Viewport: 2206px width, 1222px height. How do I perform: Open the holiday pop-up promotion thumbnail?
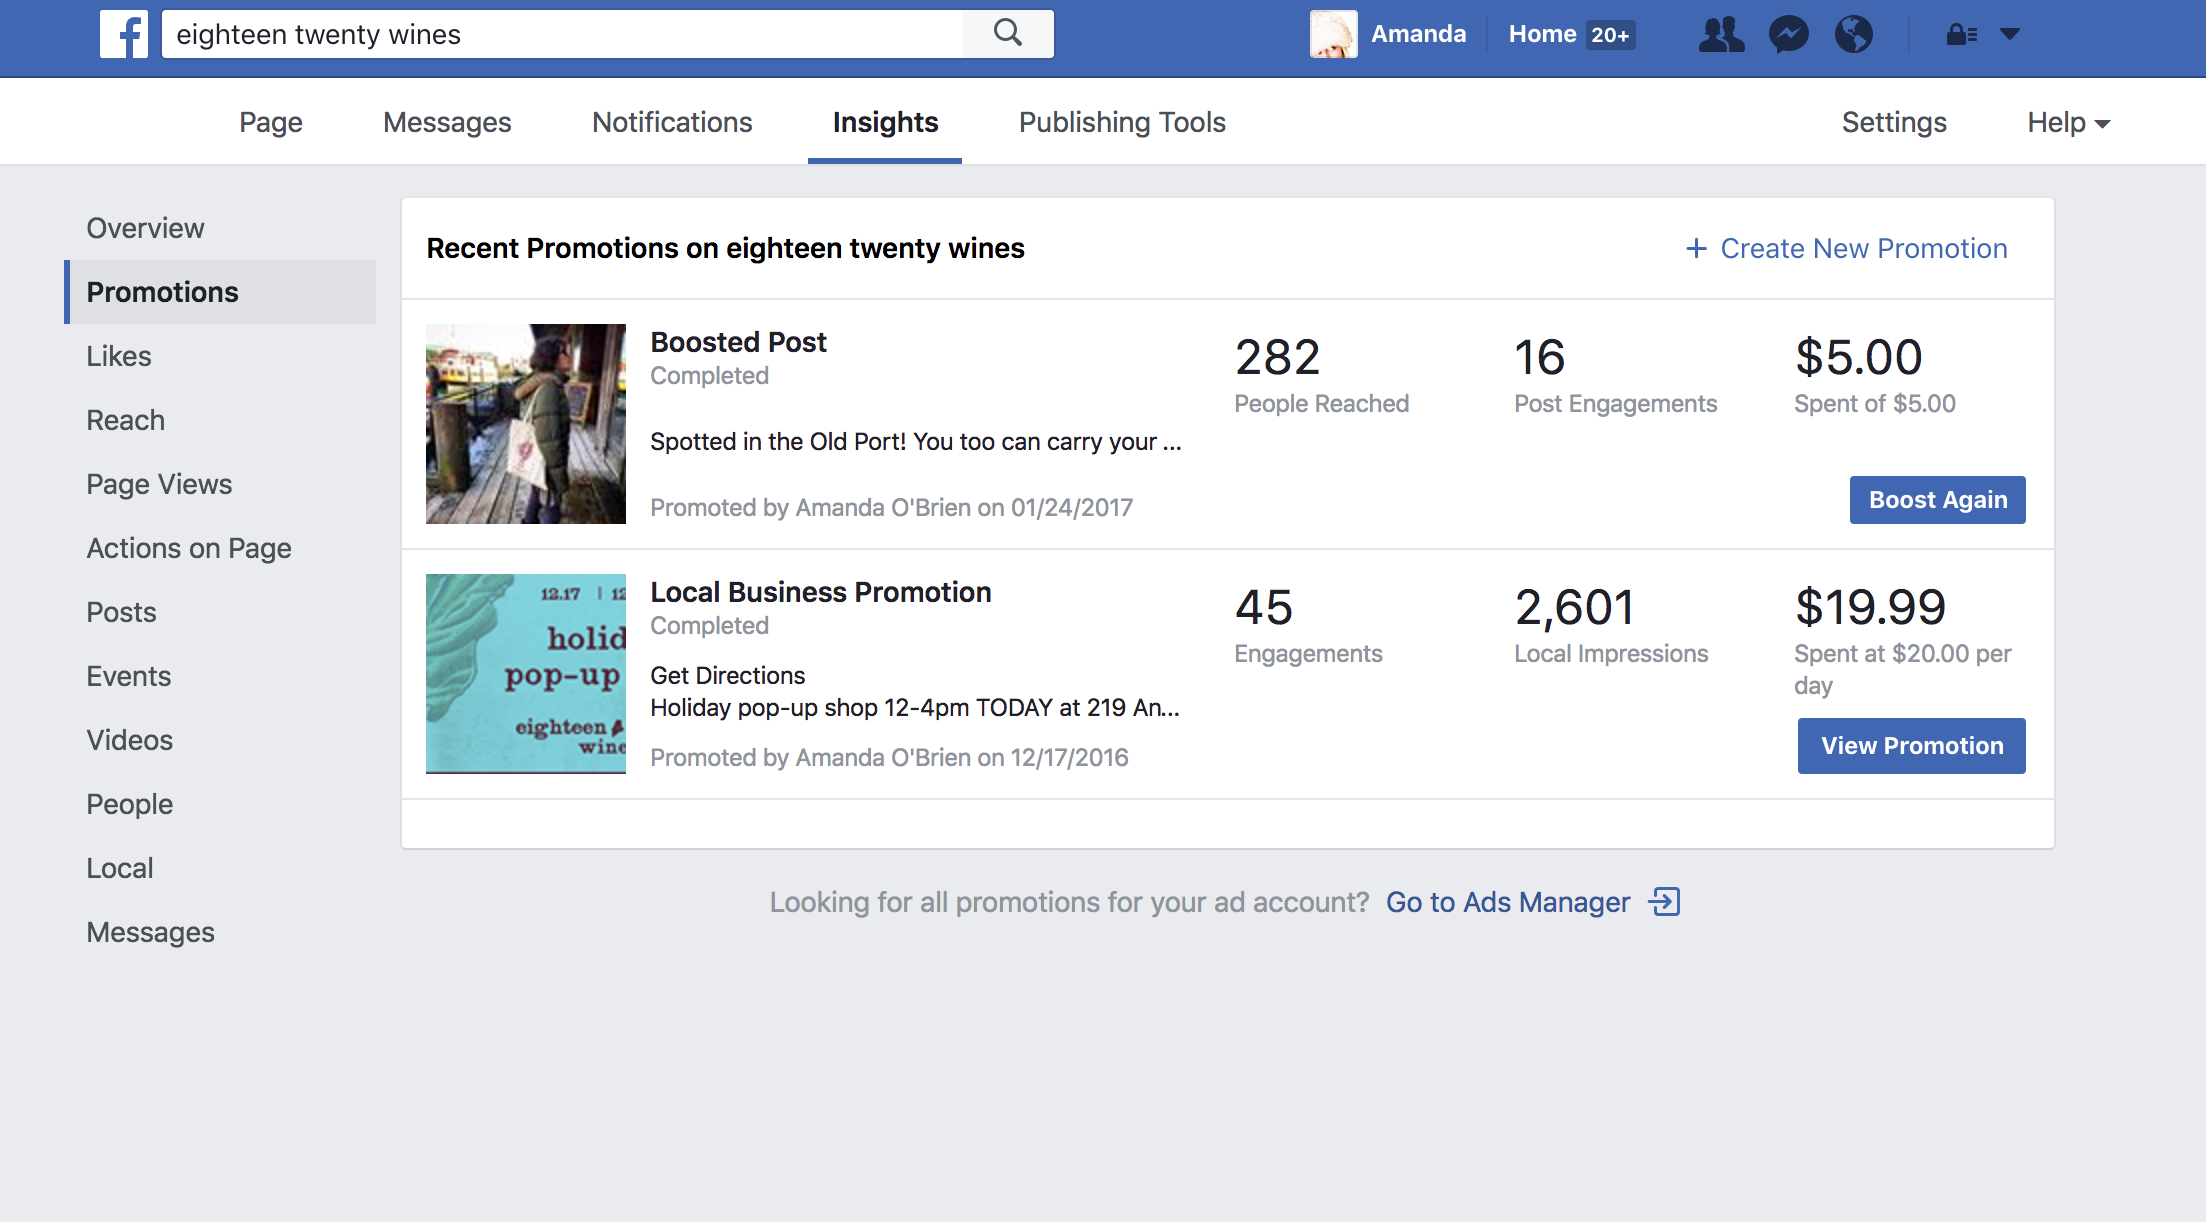[x=526, y=674]
